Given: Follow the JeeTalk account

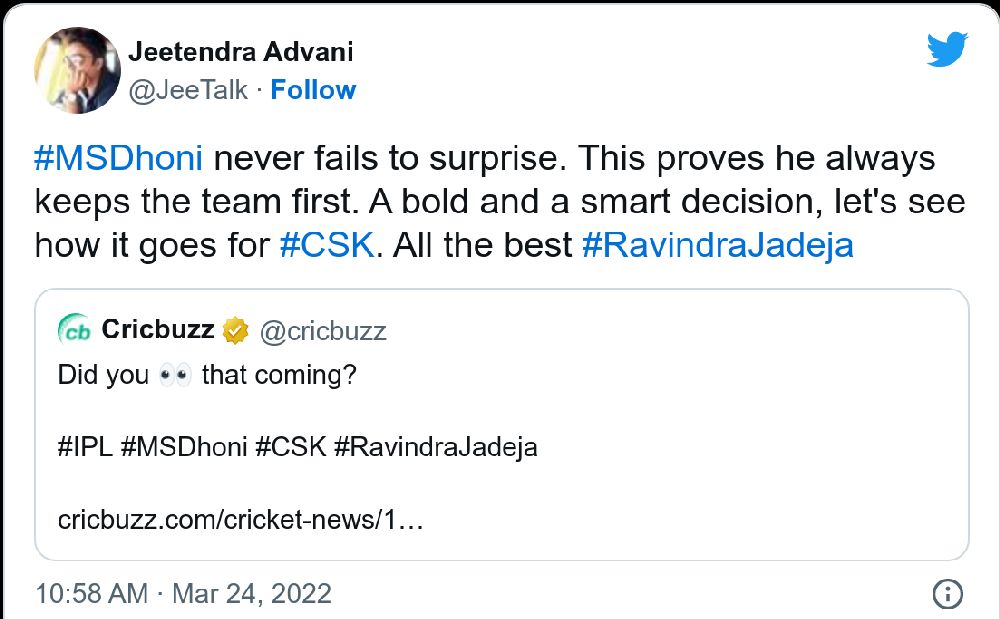Looking at the screenshot, I should point(313,90).
